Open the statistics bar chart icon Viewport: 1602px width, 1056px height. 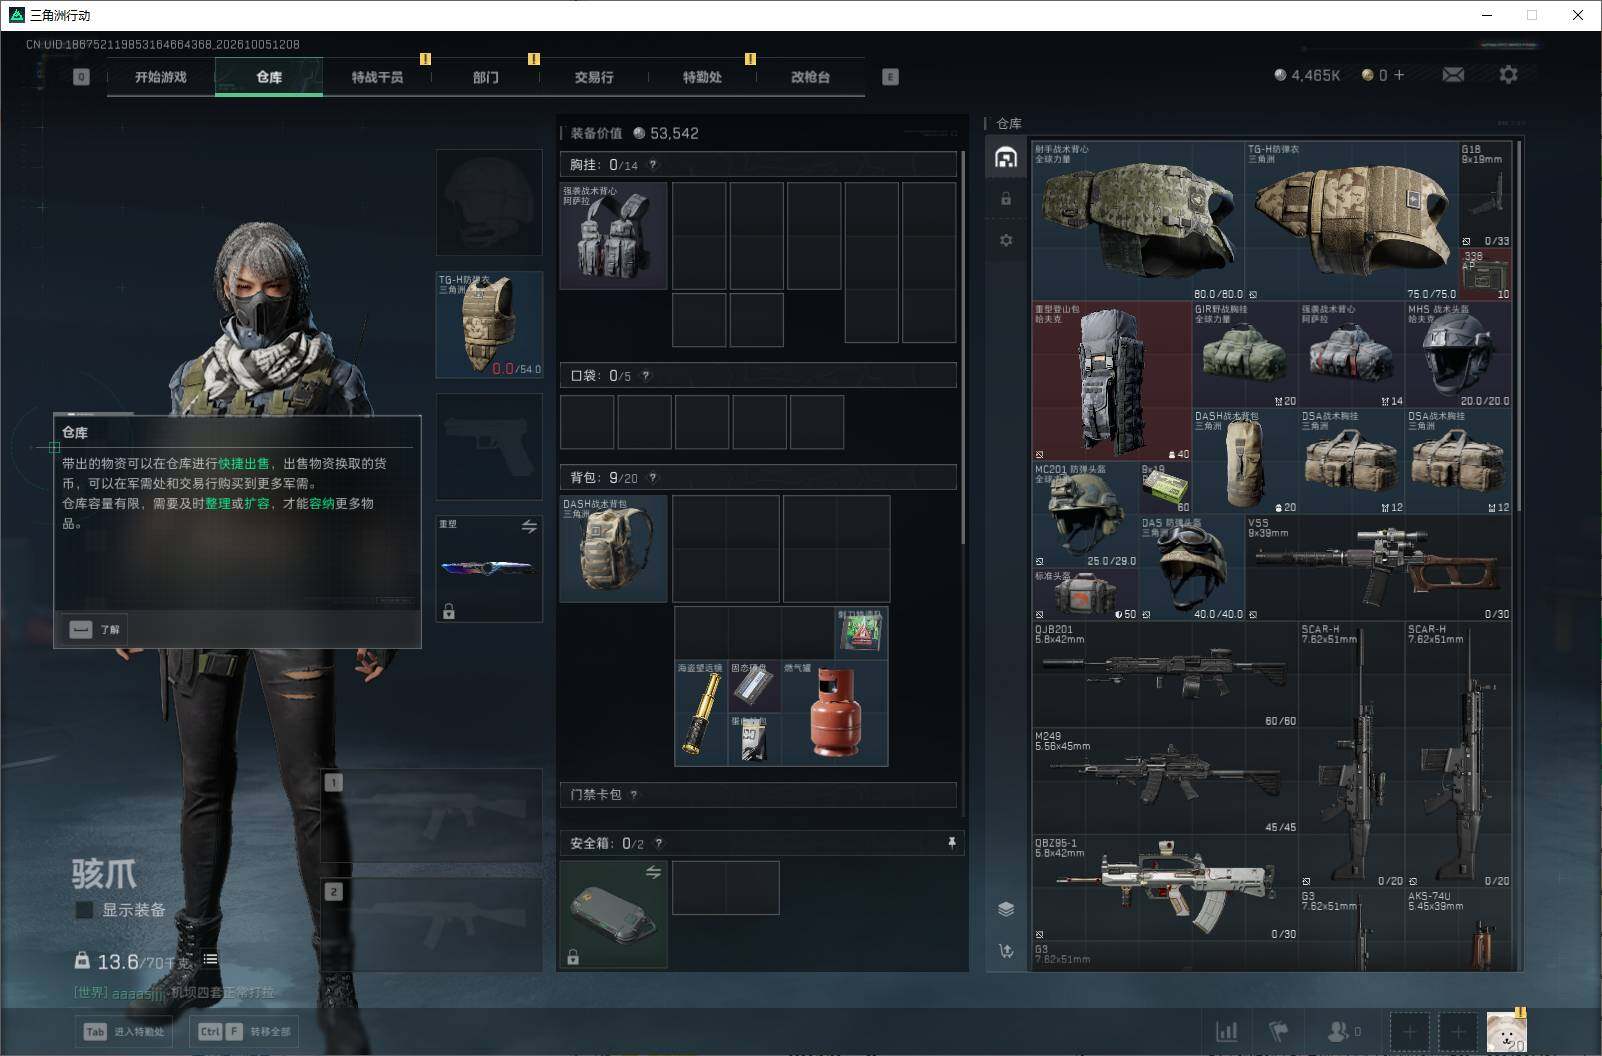pos(1226,1031)
